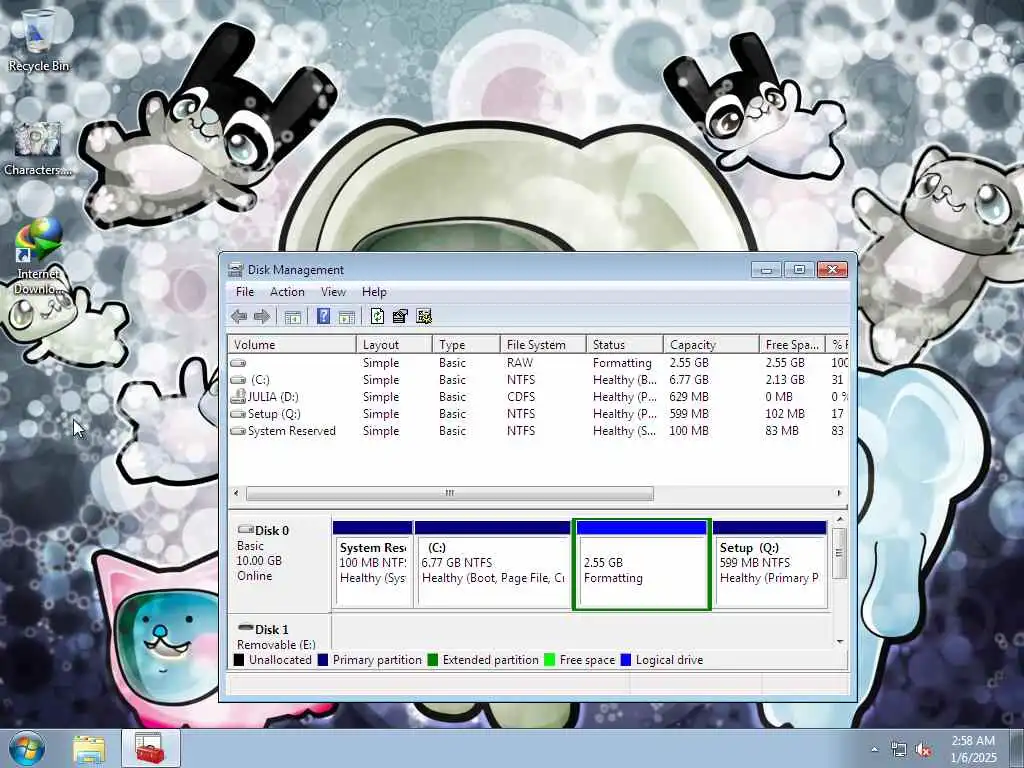Sort by Capacity column header
Image resolution: width=1024 pixels, height=768 pixels.
[x=711, y=344]
